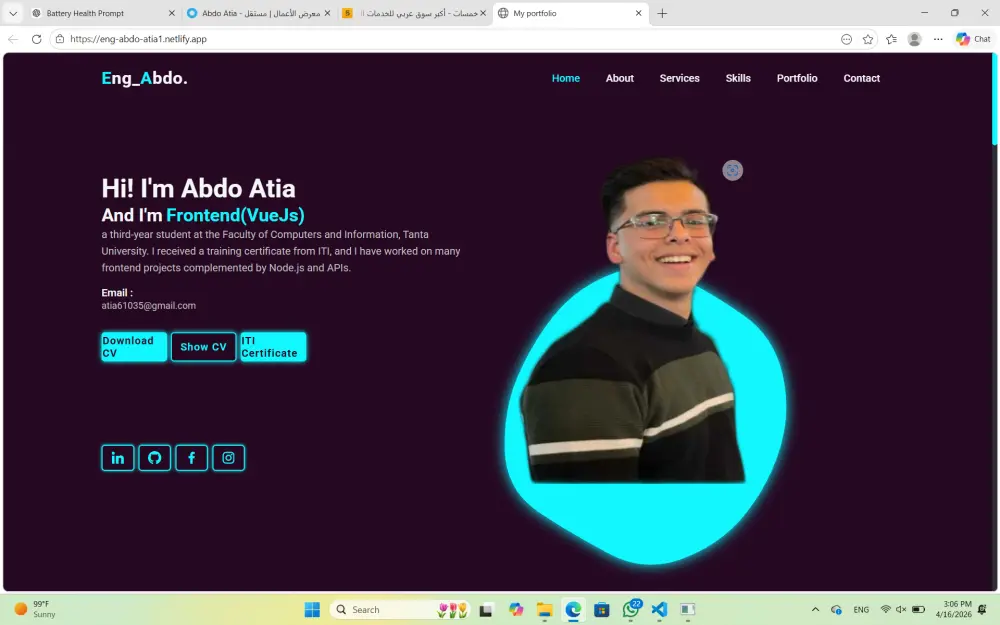Screen dimensions: 1000x625
Task: Open Copilot Chat in the toolbar
Action: (x=973, y=39)
